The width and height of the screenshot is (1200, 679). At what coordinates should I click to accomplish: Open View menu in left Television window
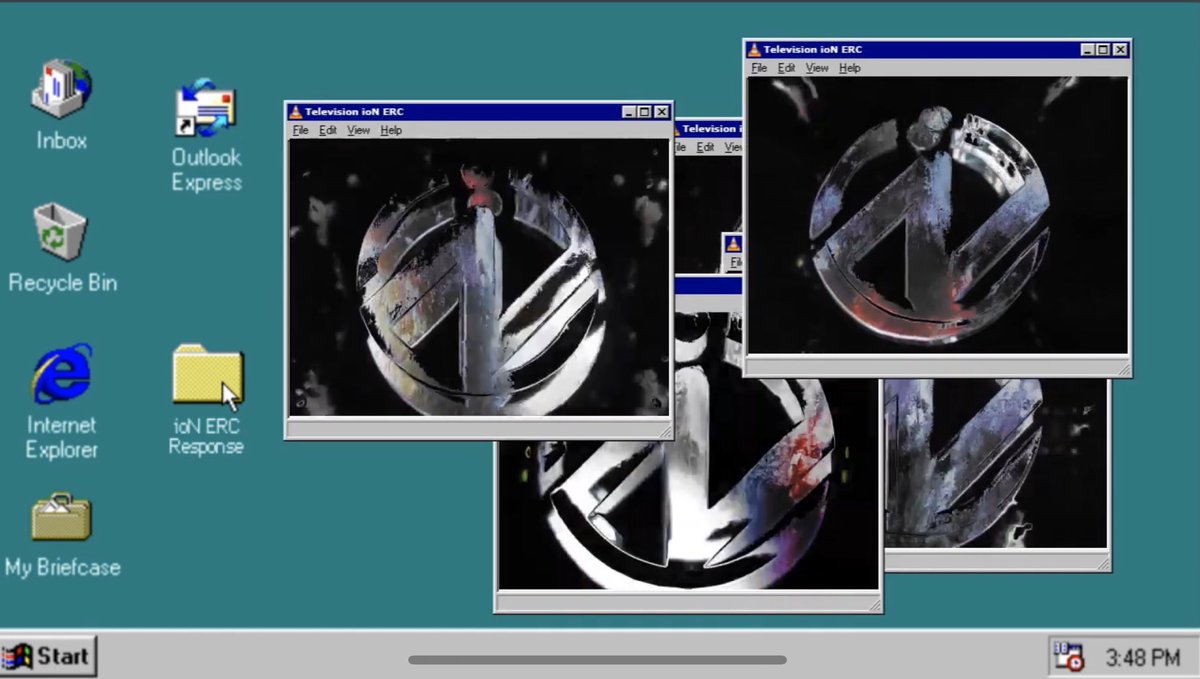pyautogui.click(x=358, y=130)
